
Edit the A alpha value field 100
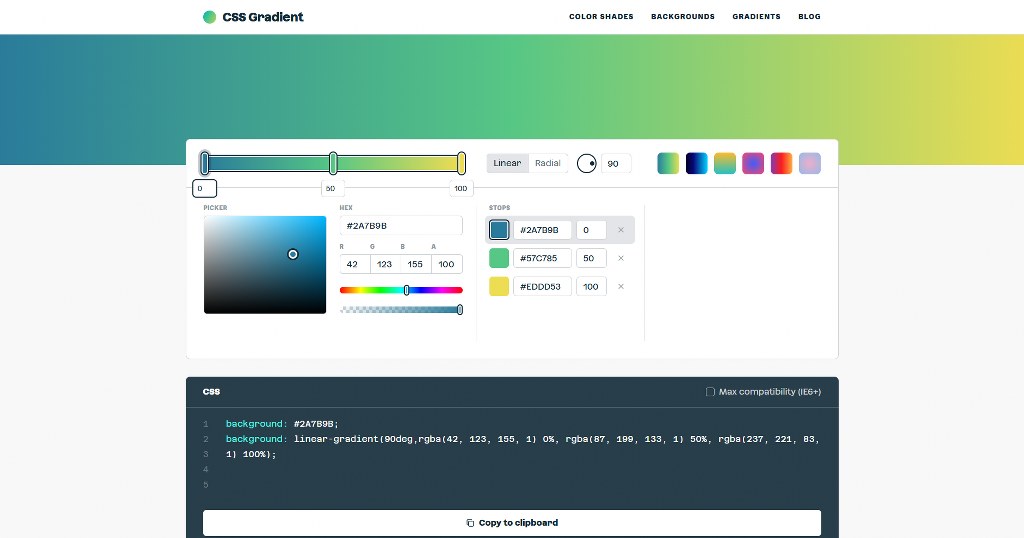[x=447, y=264]
